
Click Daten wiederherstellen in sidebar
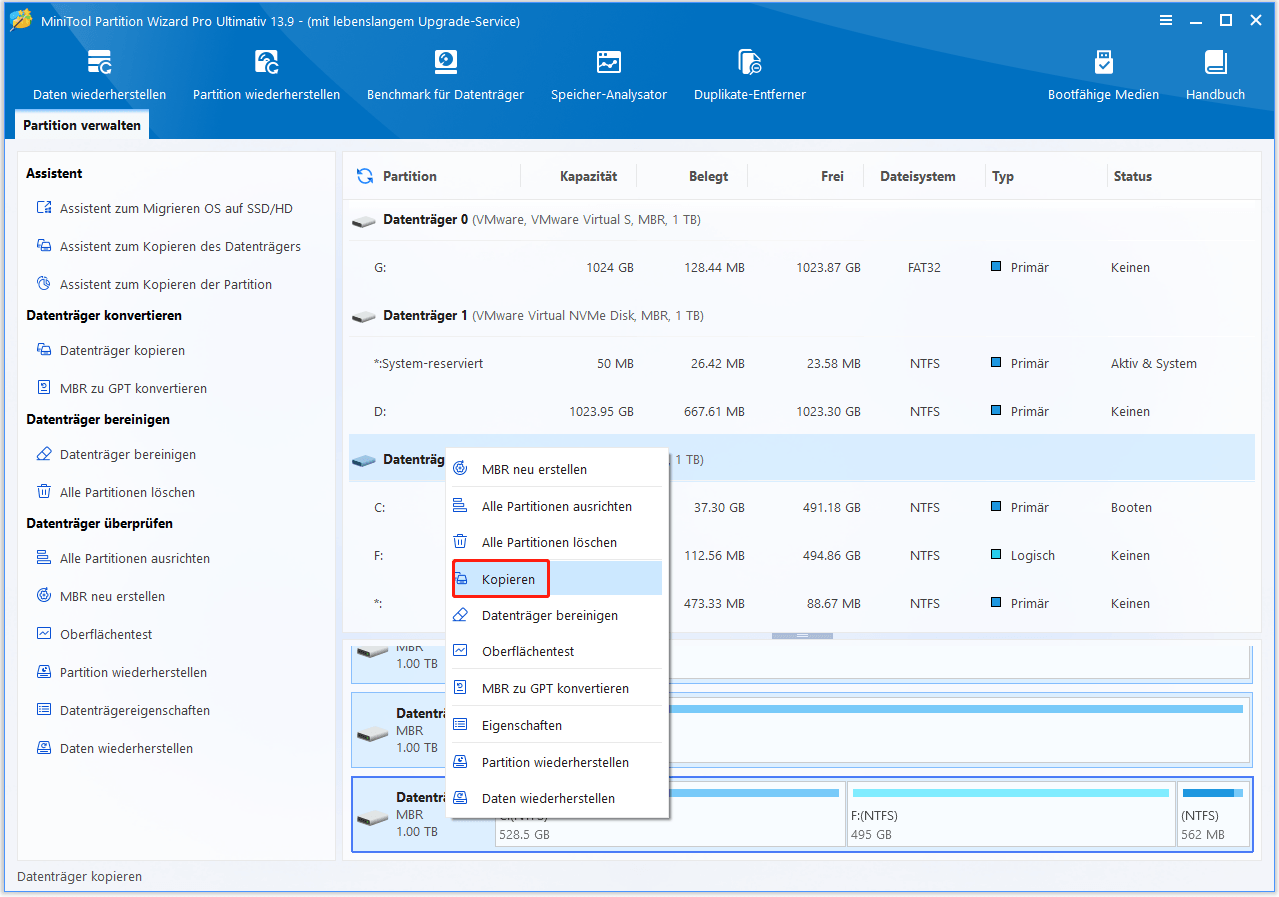click(114, 748)
